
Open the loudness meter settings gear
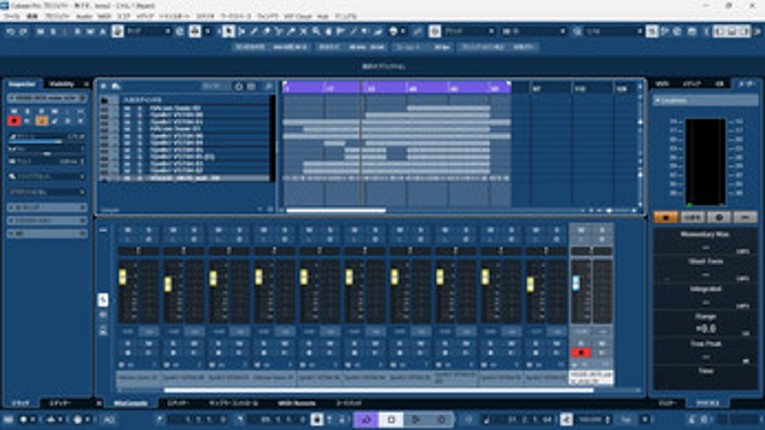coord(718,217)
